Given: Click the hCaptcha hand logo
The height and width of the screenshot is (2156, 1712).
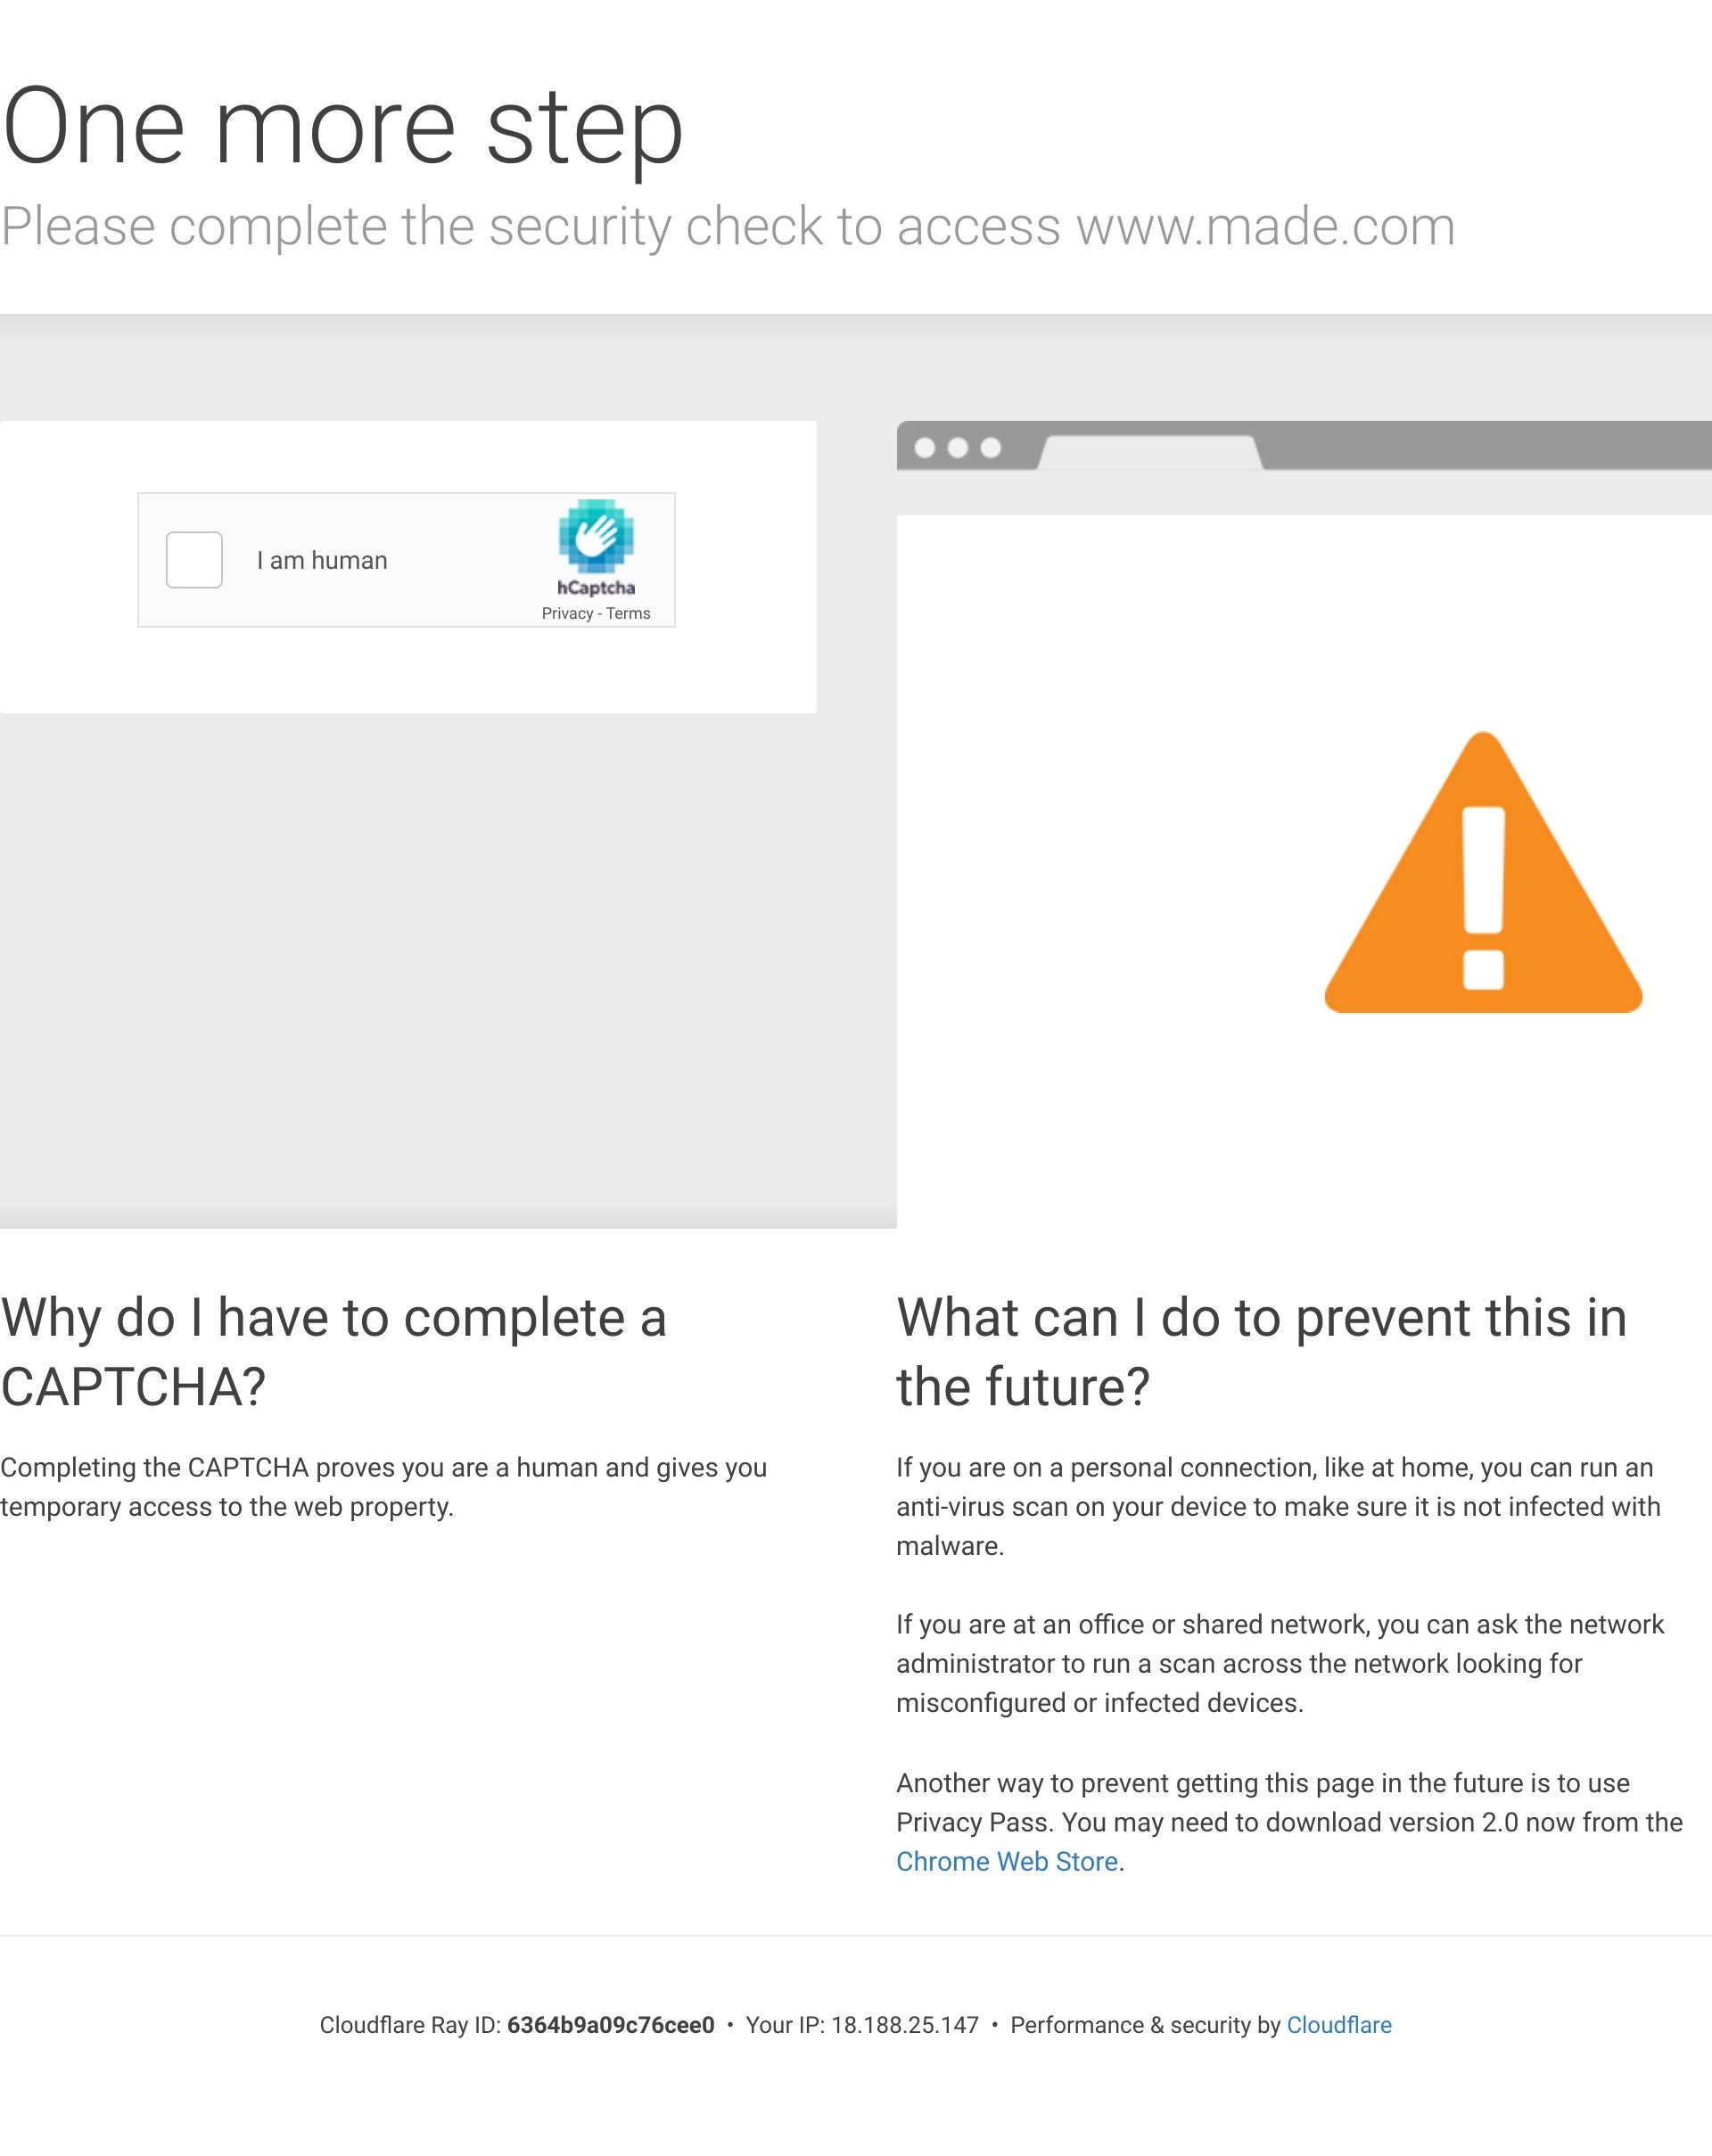Looking at the screenshot, I should tap(596, 535).
